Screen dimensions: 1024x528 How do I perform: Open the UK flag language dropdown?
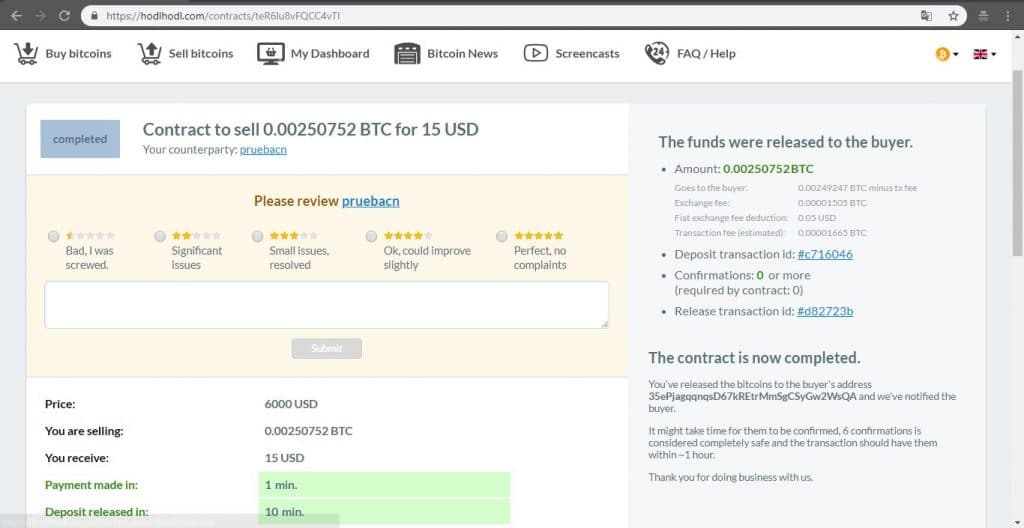(x=985, y=54)
